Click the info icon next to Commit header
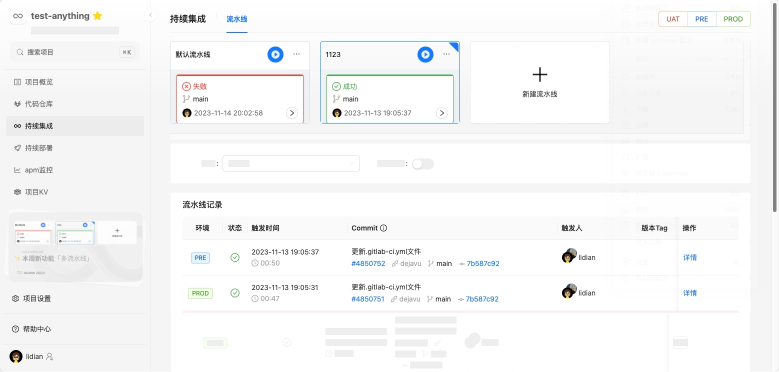Screen dimensions: 779x372 (x=384, y=228)
